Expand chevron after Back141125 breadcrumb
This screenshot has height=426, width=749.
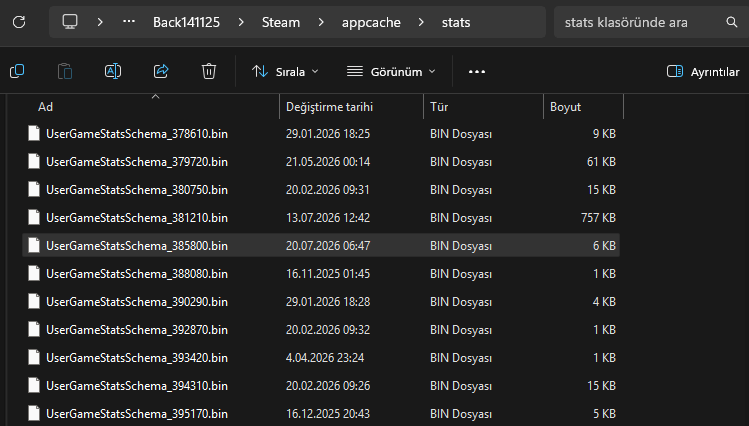click(x=241, y=22)
